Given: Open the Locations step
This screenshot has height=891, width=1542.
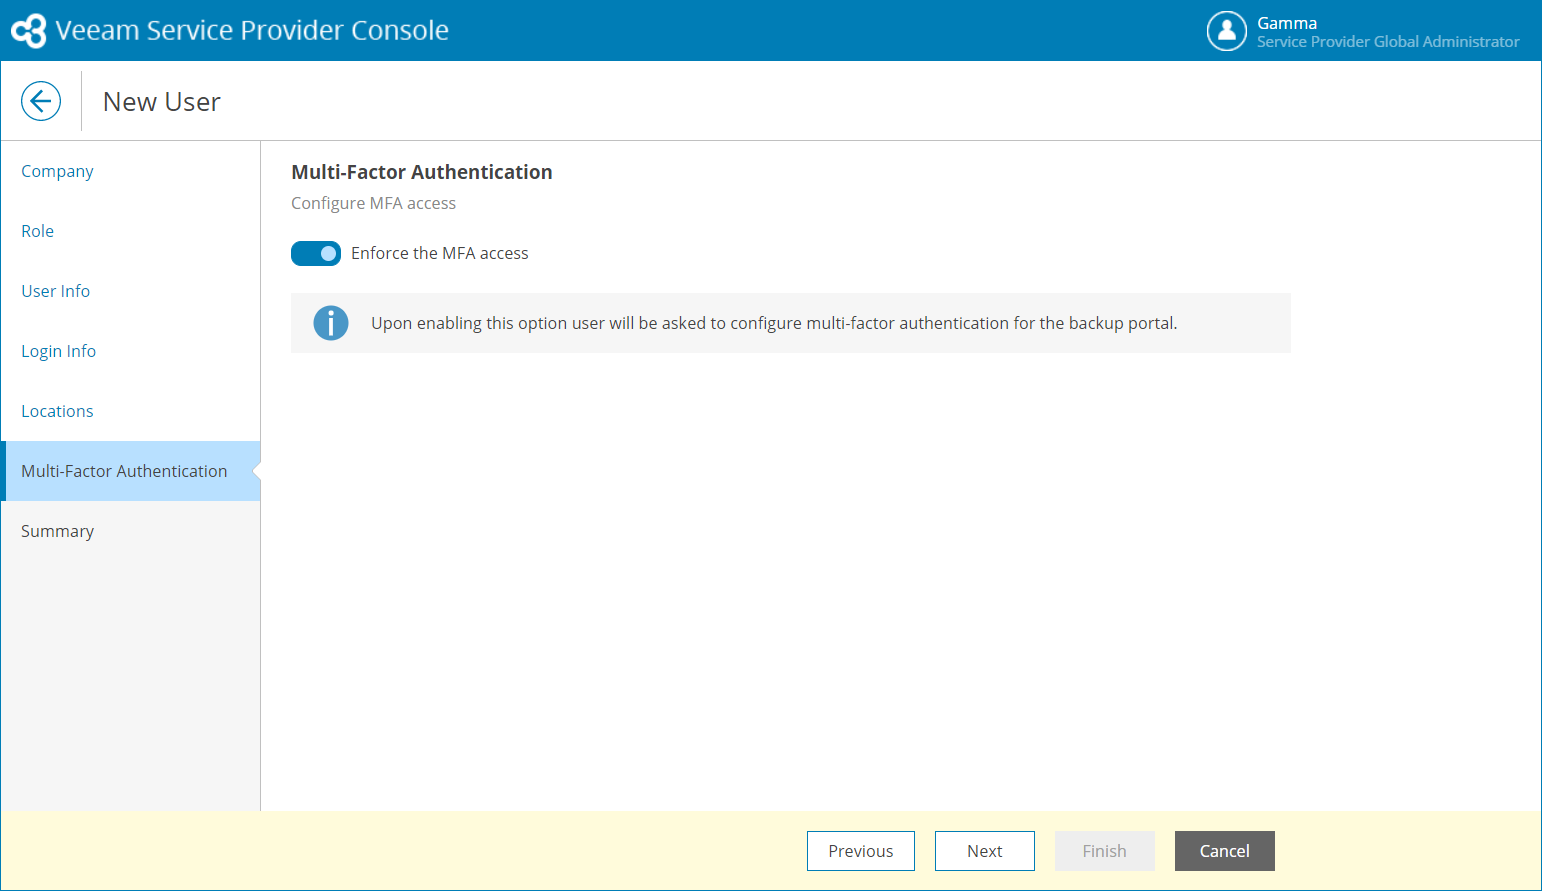Looking at the screenshot, I should (x=57, y=411).
